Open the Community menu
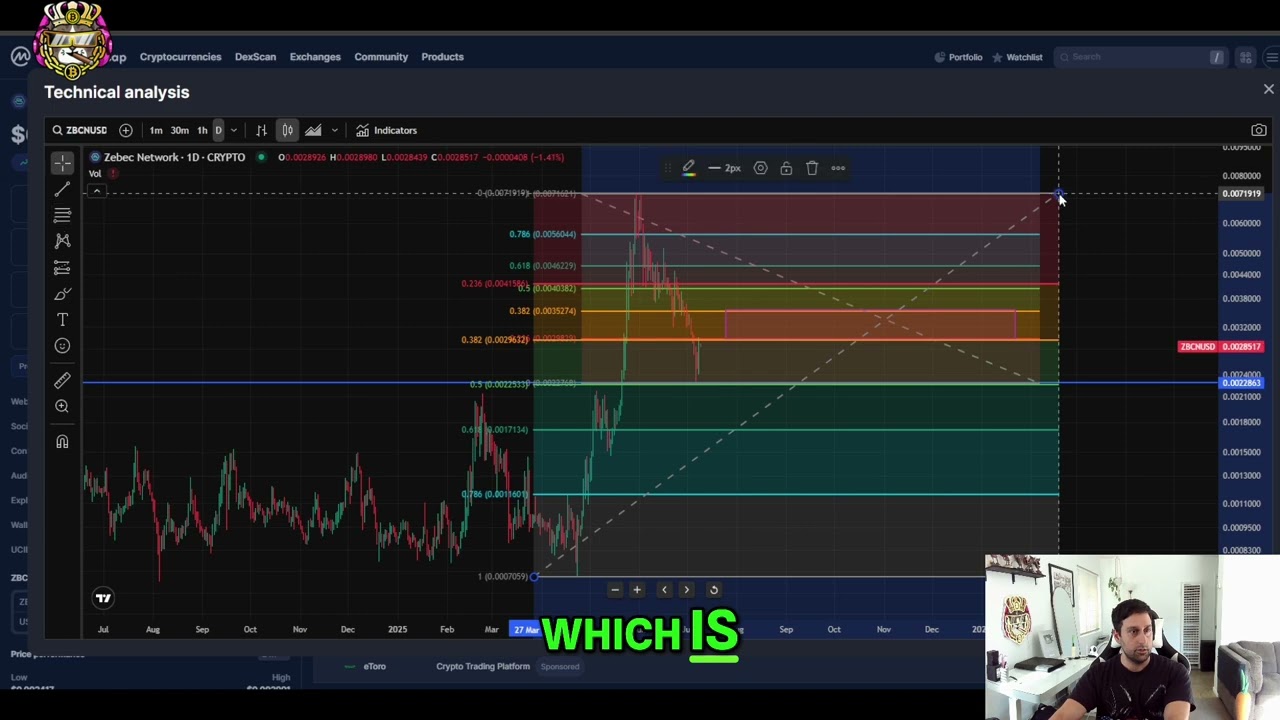The width and height of the screenshot is (1280, 720). [x=381, y=57]
